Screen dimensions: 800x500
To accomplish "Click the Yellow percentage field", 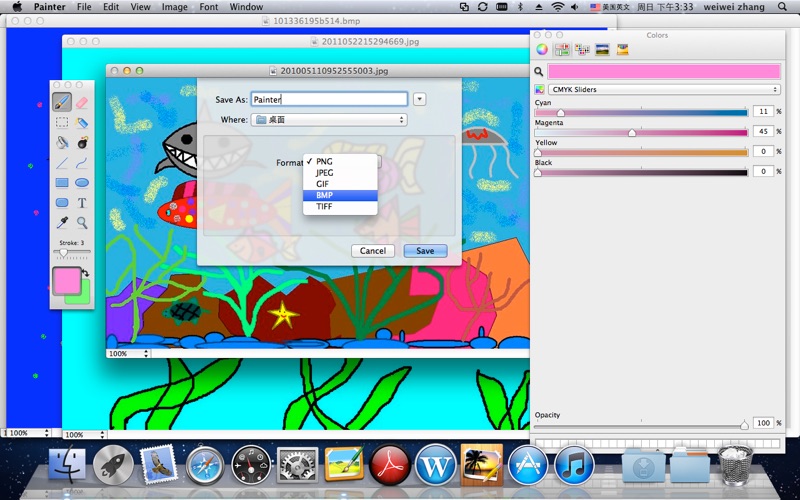I will pyautogui.click(x=763, y=152).
